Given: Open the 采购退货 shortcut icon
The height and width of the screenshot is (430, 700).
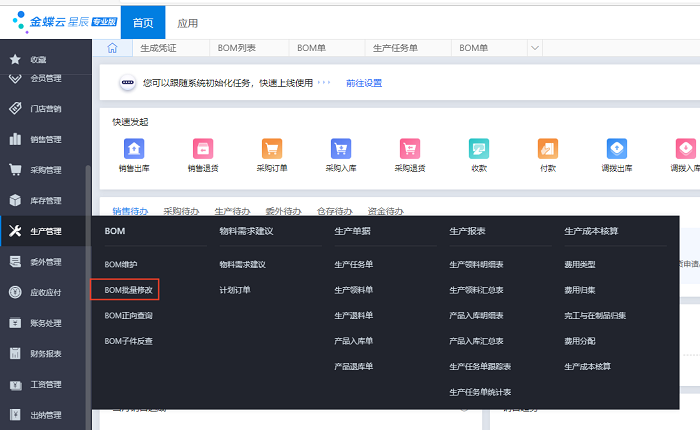Looking at the screenshot, I should point(409,149).
